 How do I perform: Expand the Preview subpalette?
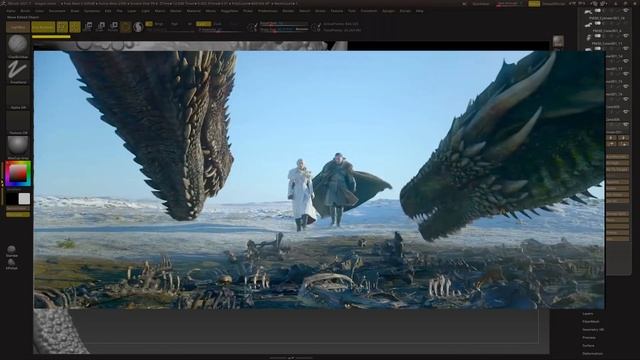click(x=589, y=338)
